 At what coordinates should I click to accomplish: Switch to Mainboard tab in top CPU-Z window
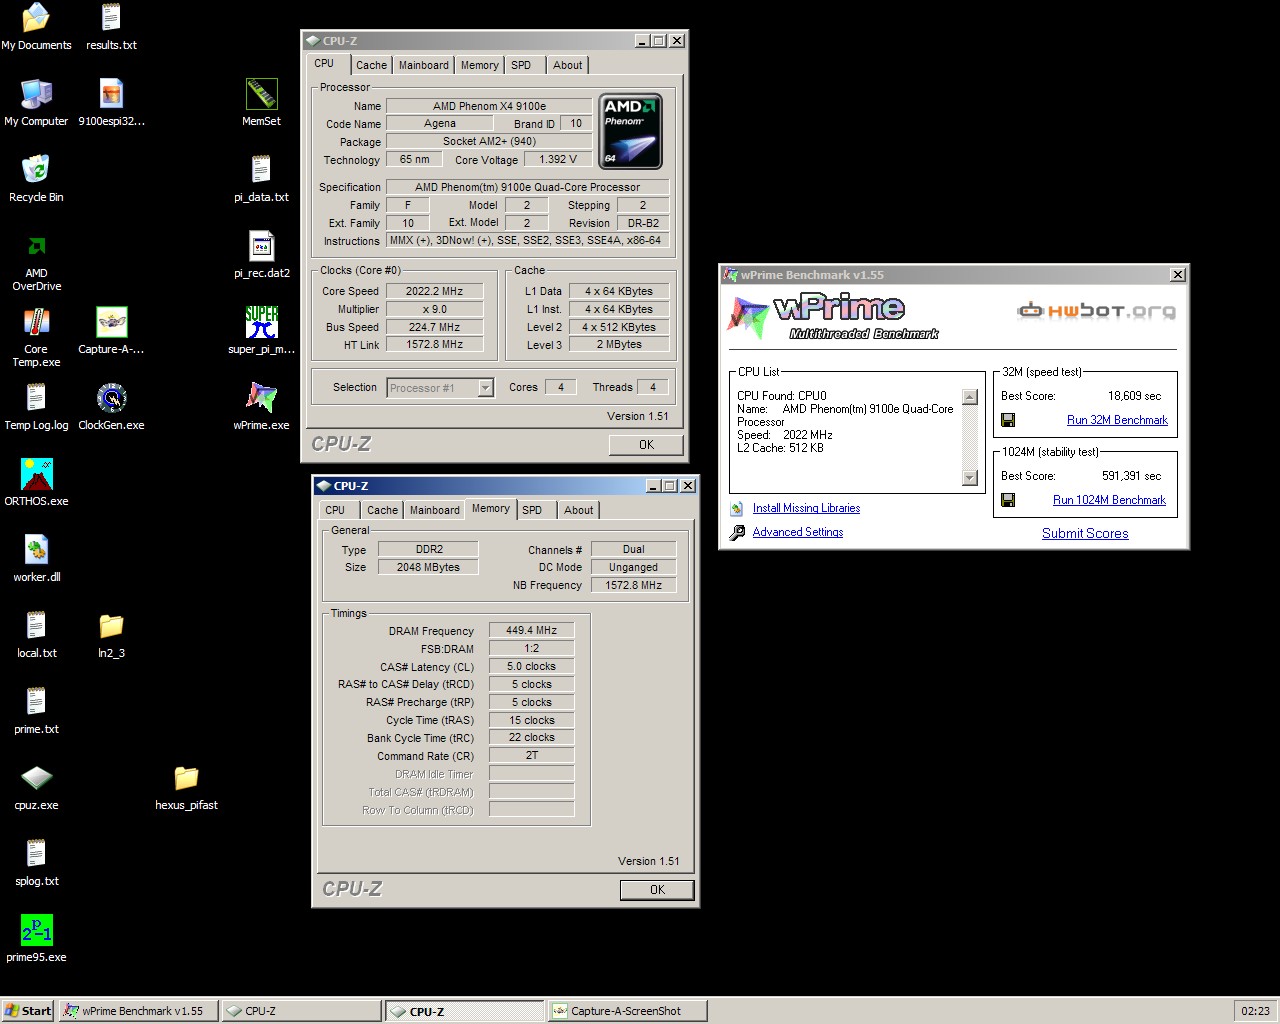424,65
